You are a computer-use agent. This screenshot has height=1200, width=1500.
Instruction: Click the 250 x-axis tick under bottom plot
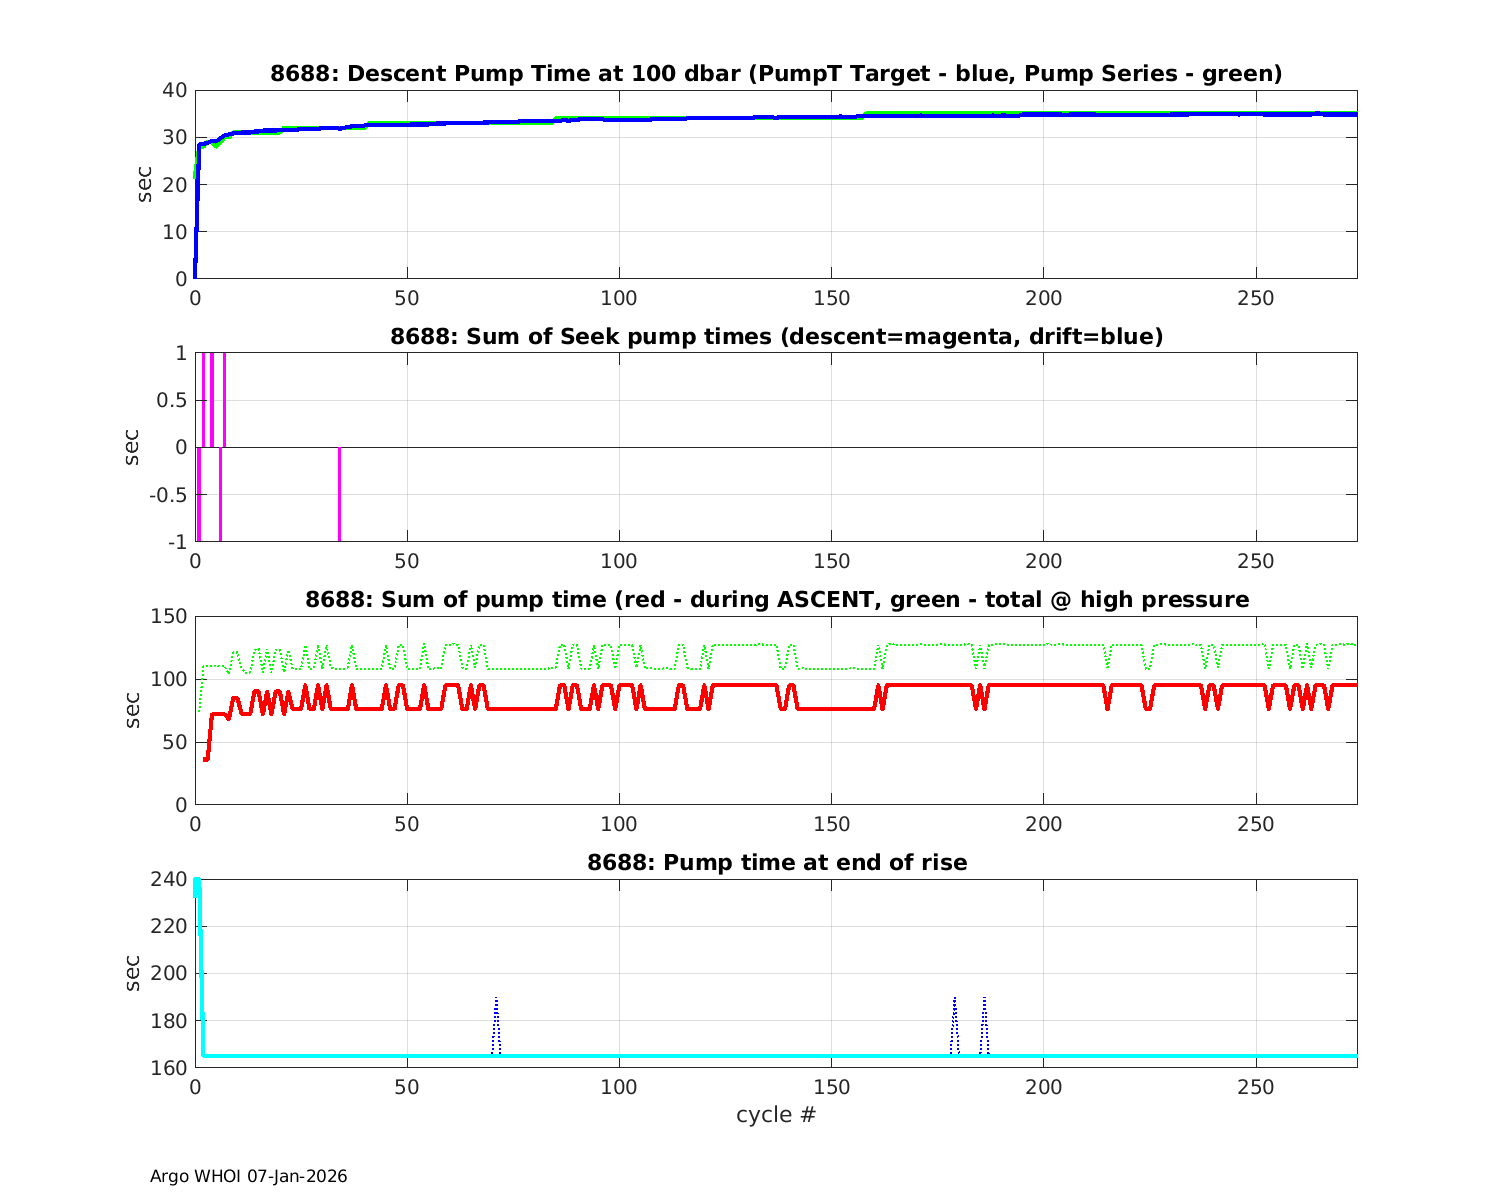(1256, 1087)
